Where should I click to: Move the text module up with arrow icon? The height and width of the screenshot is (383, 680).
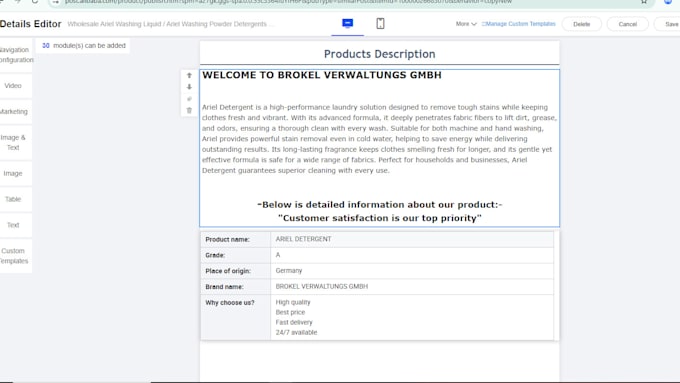pyautogui.click(x=189, y=75)
